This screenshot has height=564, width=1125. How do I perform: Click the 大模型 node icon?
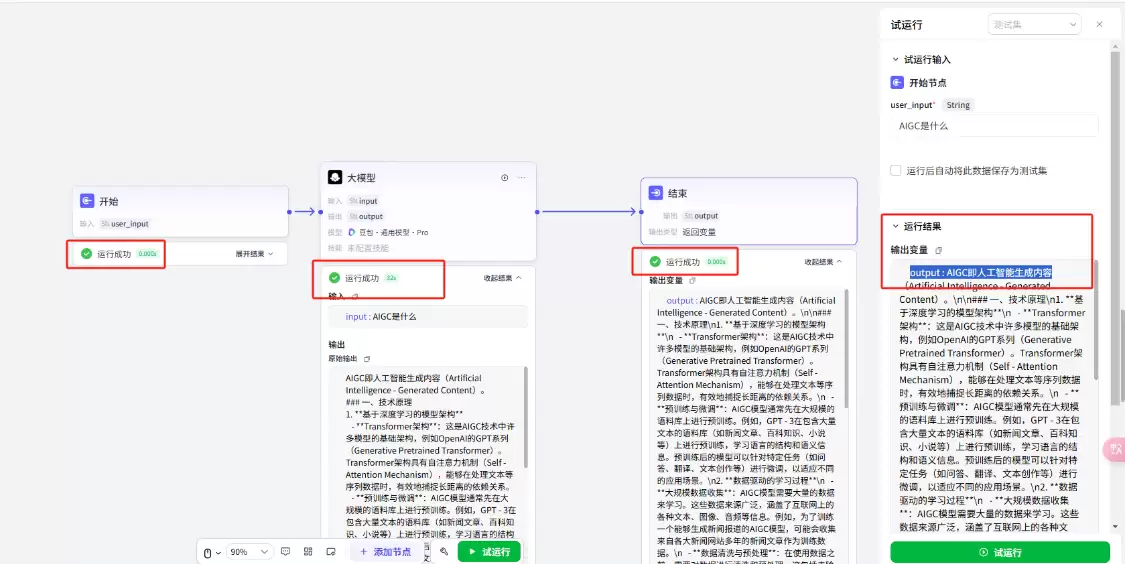coord(334,177)
